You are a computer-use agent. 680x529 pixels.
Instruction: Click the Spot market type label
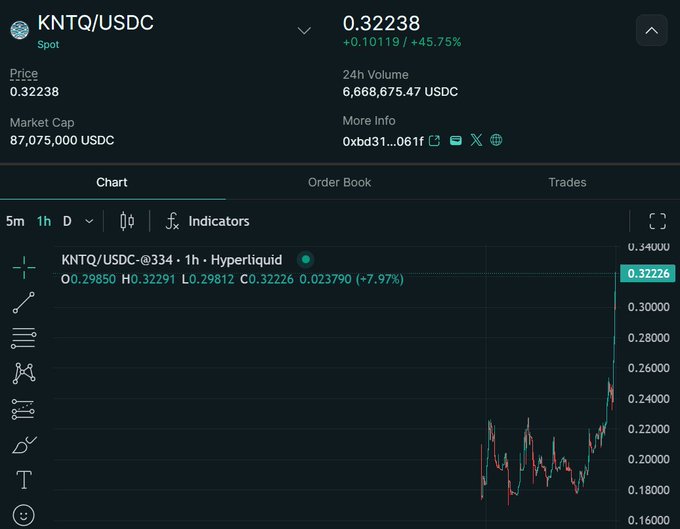(x=48, y=45)
